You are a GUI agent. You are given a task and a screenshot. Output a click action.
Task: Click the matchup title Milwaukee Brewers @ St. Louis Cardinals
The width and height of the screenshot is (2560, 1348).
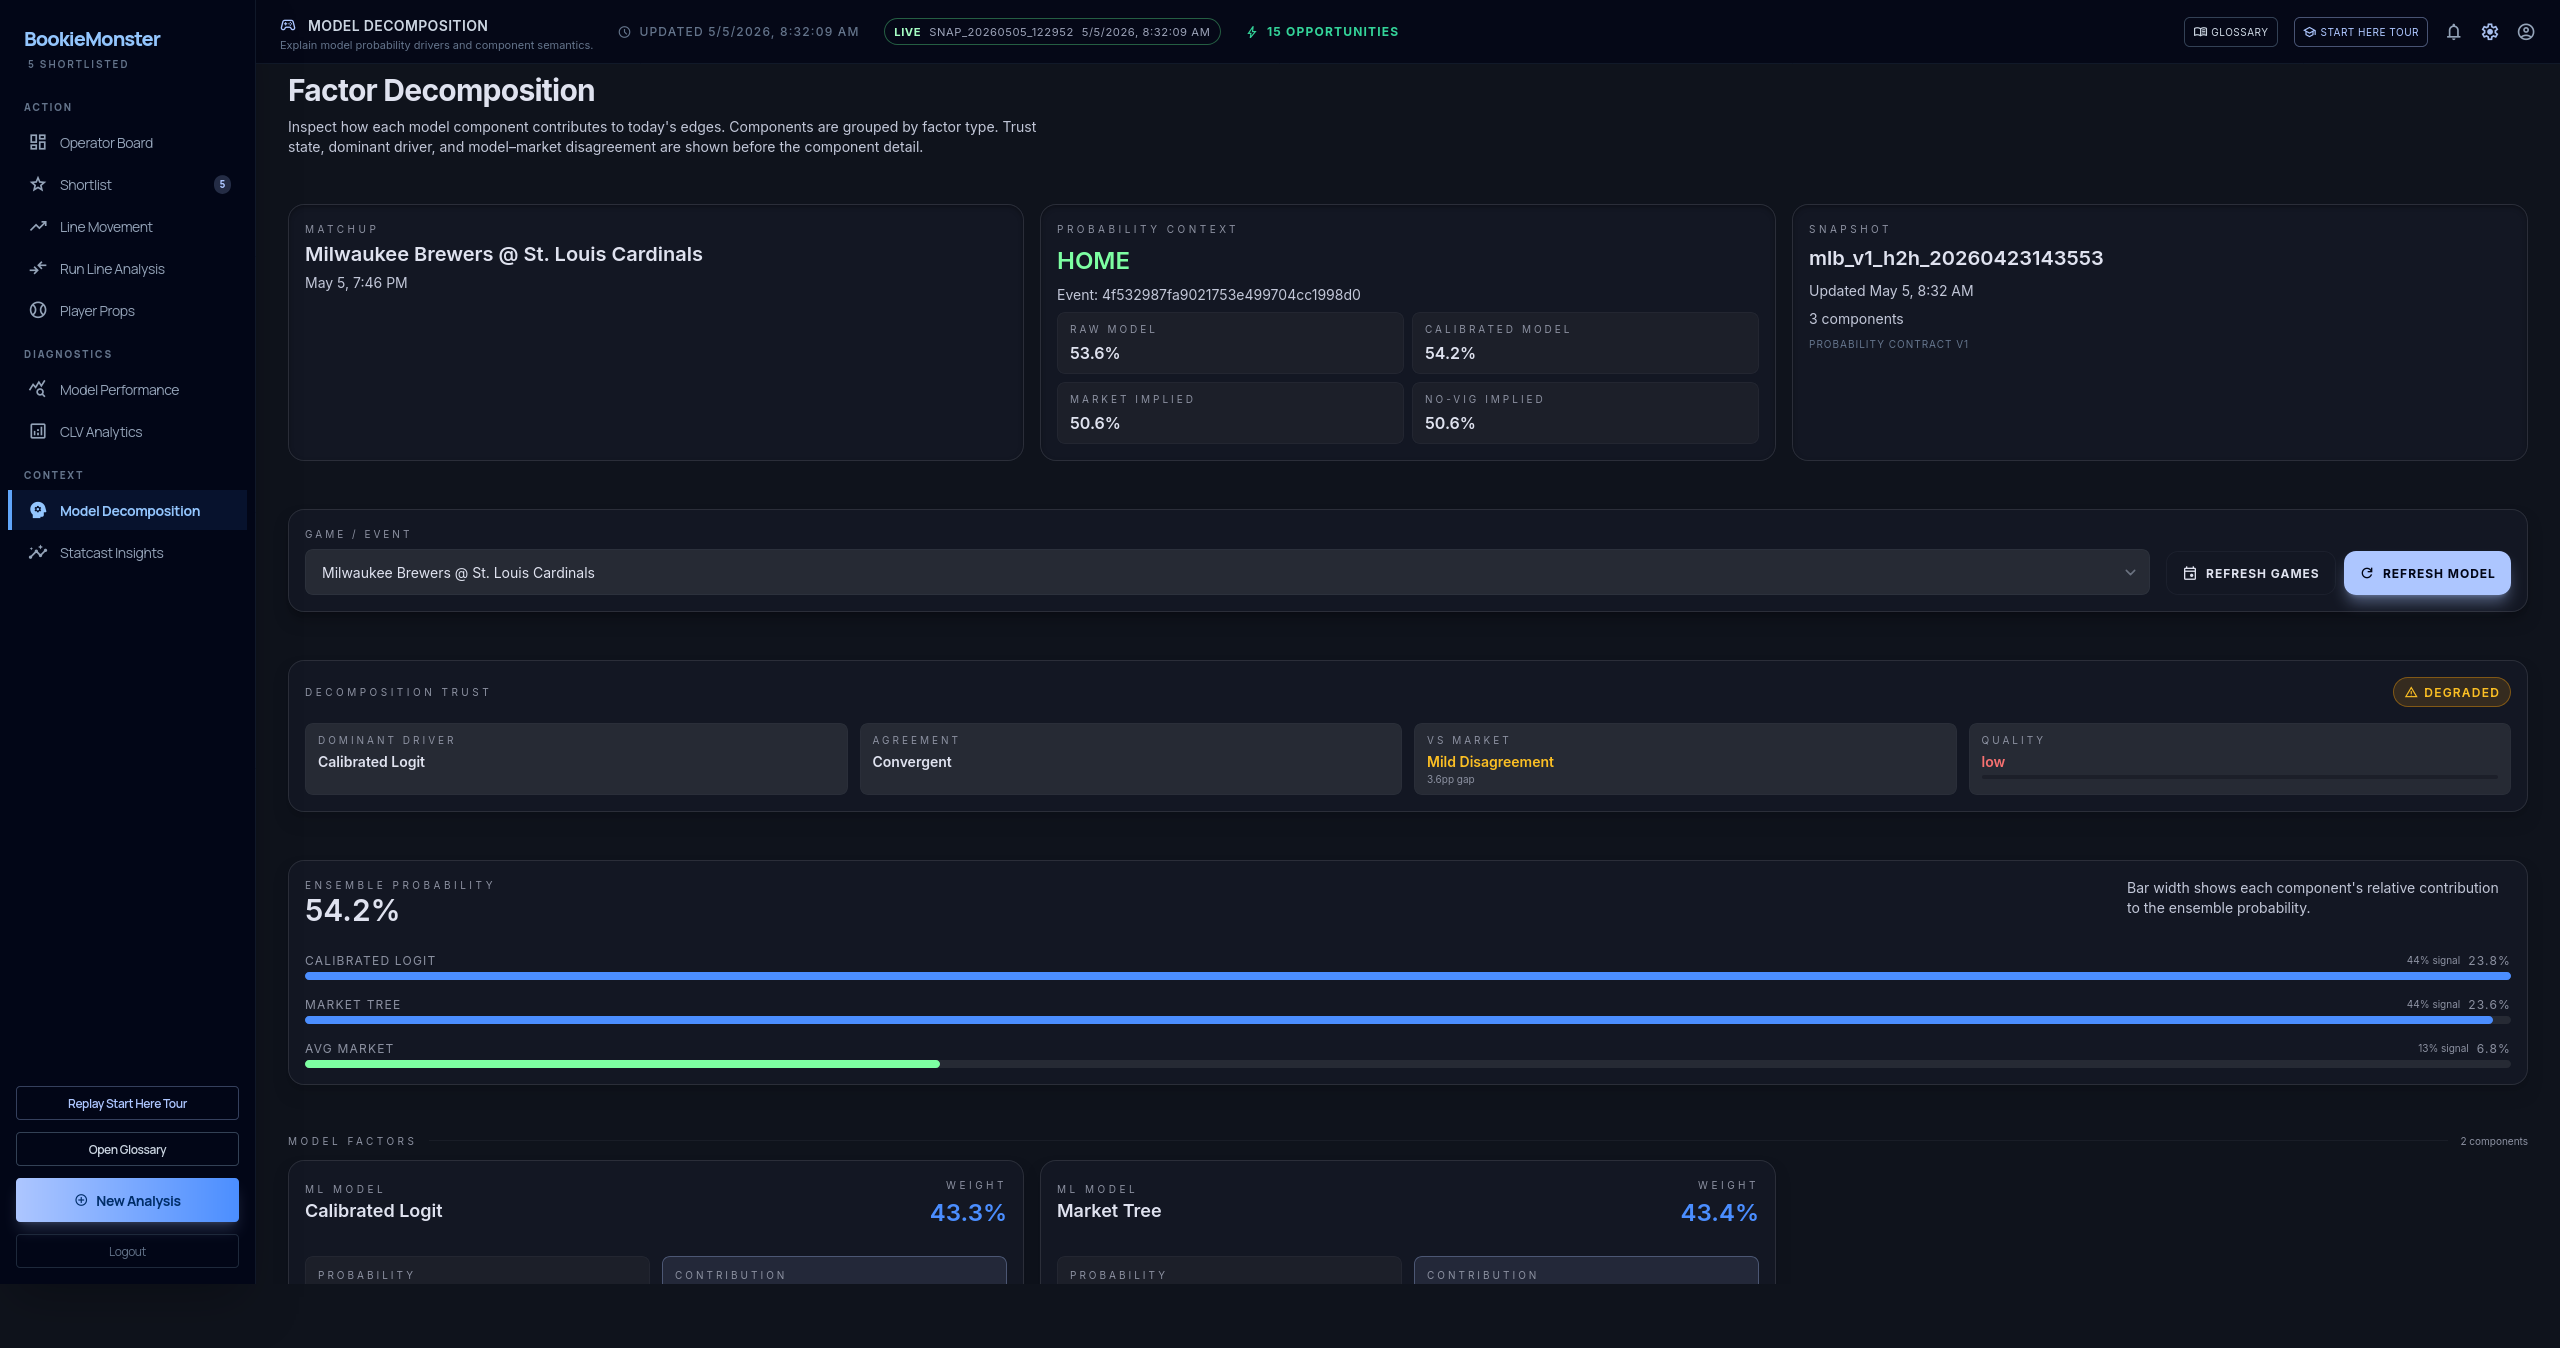point(504,254)
